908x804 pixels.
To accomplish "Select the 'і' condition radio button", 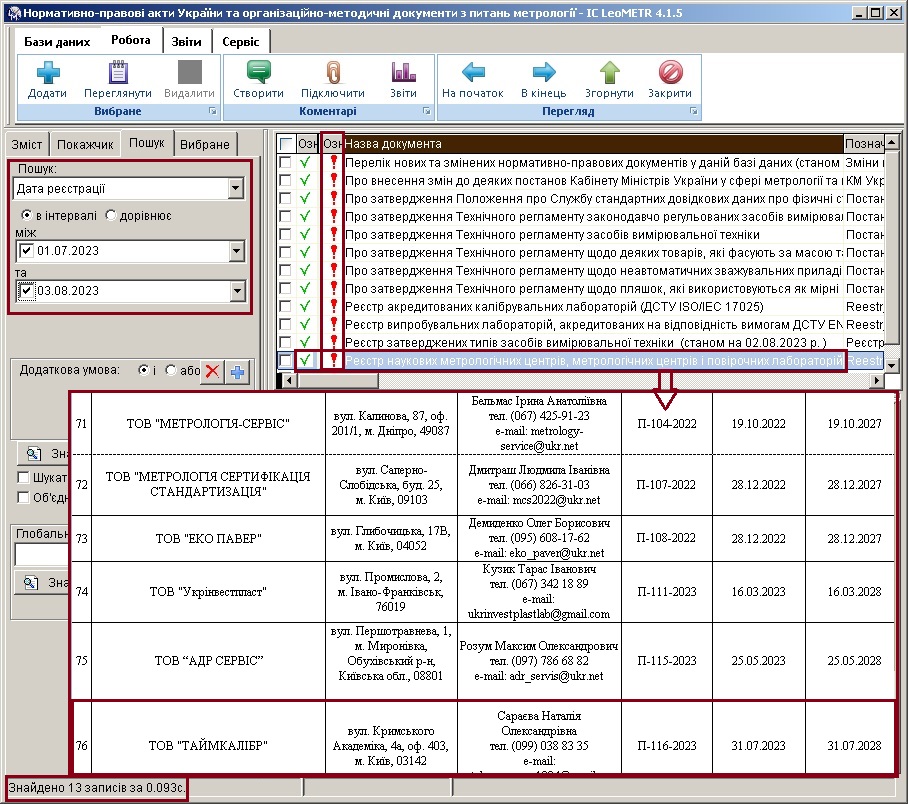I will (144, 370).
